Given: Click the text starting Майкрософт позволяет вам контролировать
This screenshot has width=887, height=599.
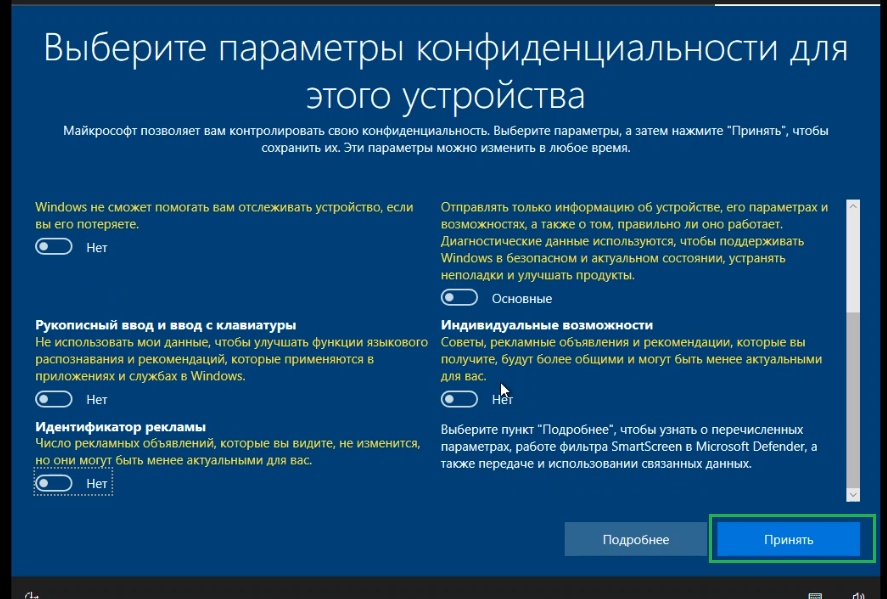Looking at the screenshot, I should coord(446,139).
